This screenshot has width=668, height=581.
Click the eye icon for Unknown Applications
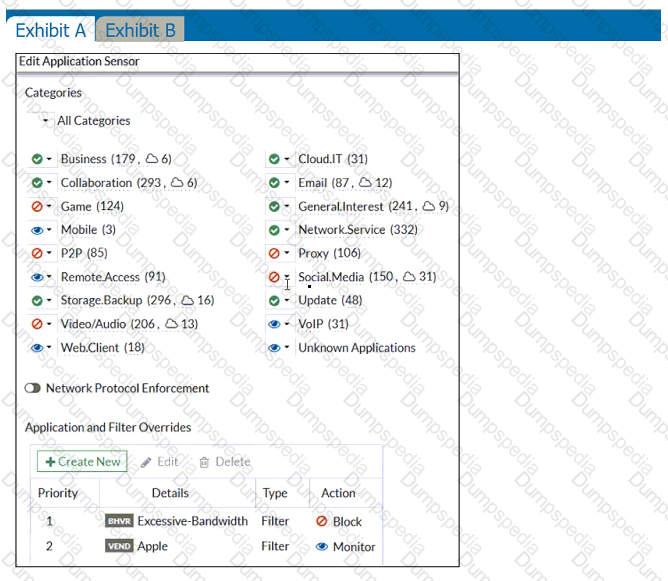pos(274,348)
